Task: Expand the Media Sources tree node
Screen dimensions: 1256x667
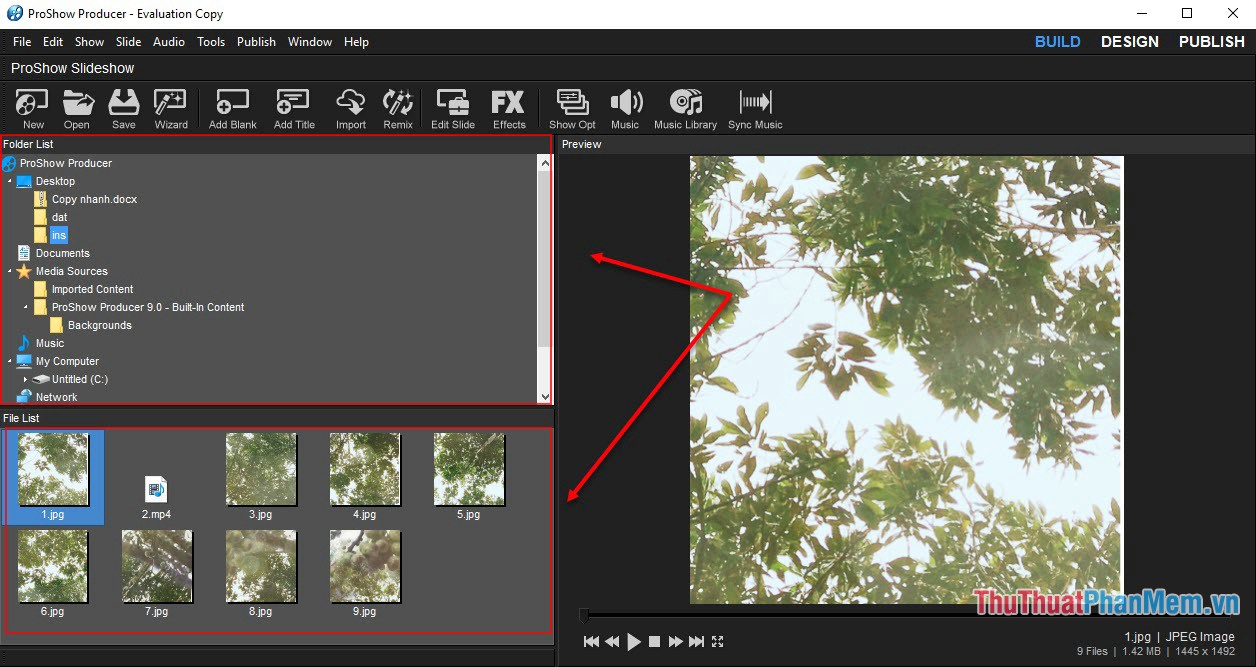Action: click(x=11, y=271)
